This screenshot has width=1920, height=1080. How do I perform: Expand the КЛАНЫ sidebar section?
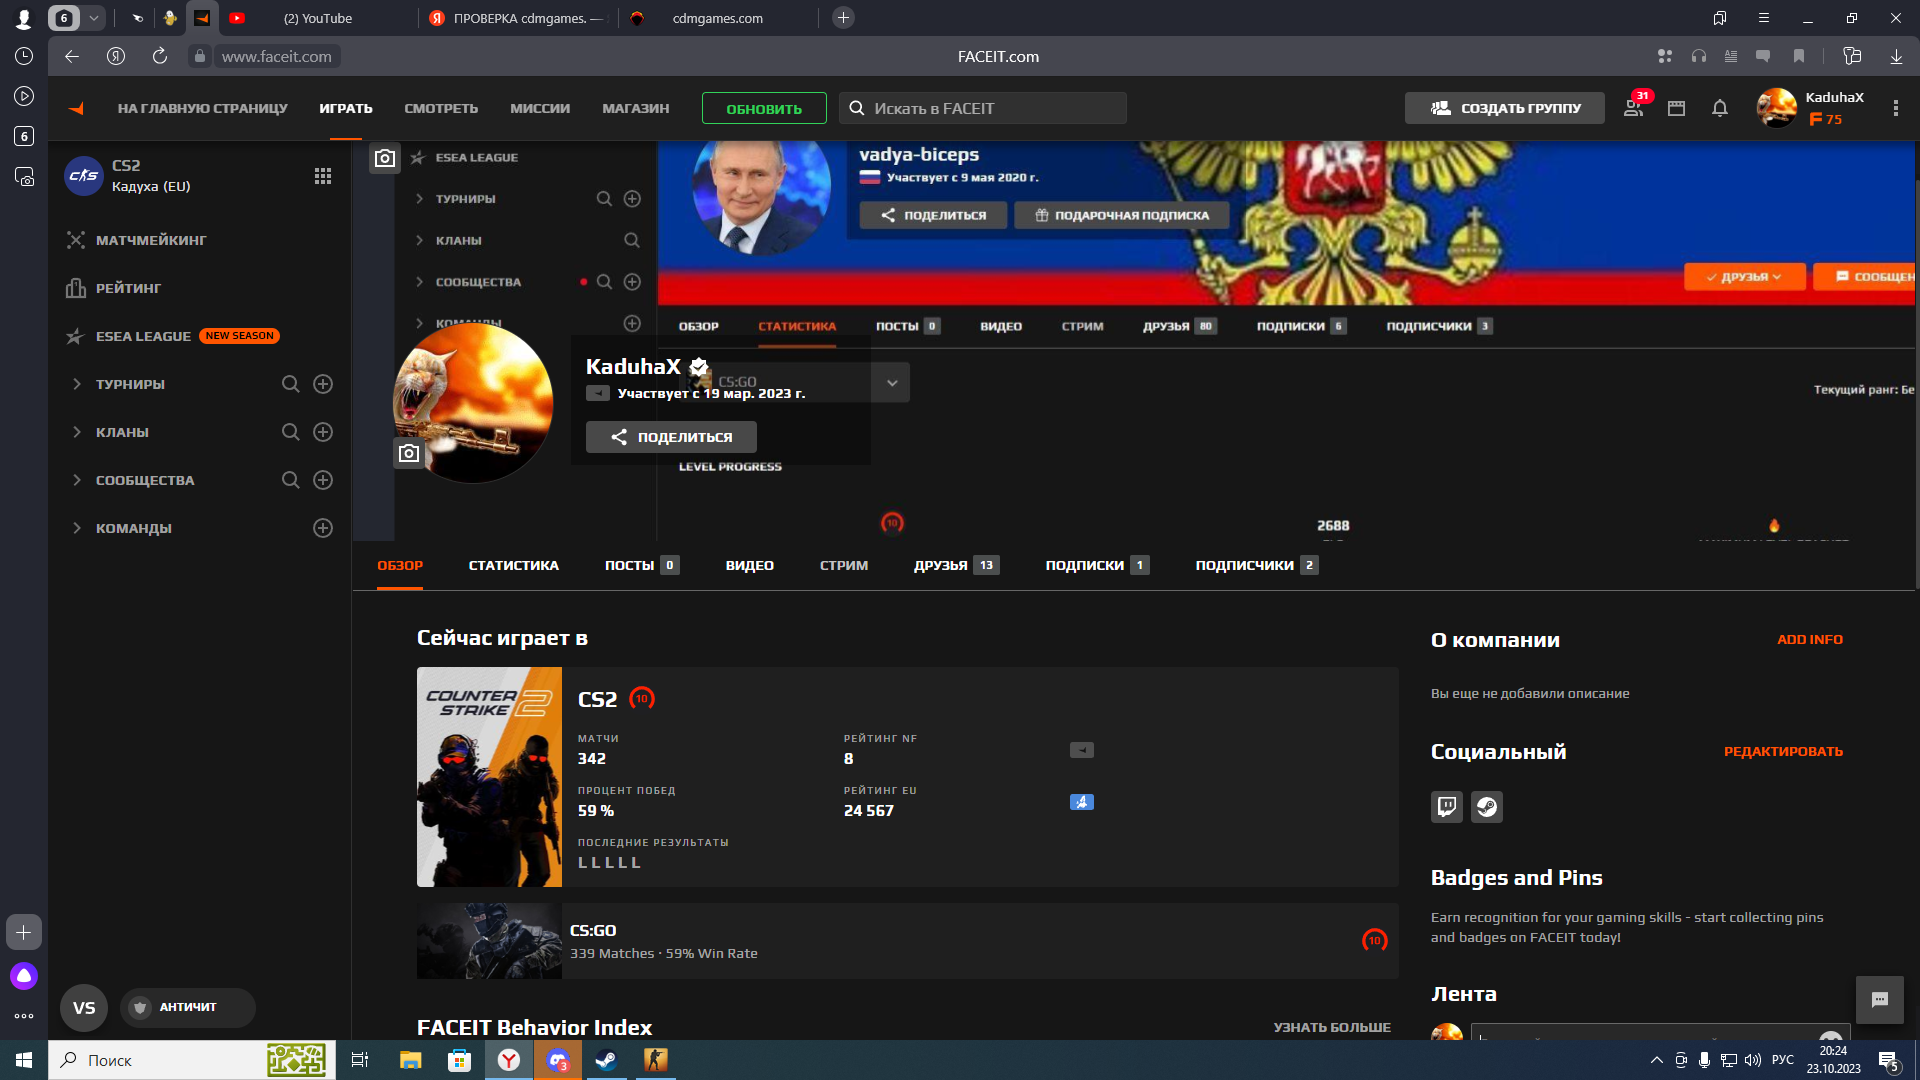pyautogui.click(x=77, y=432)
